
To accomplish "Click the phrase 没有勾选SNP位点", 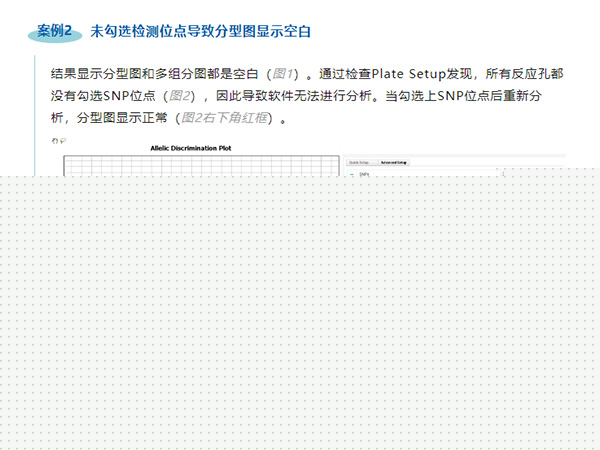I will point(98,96).
